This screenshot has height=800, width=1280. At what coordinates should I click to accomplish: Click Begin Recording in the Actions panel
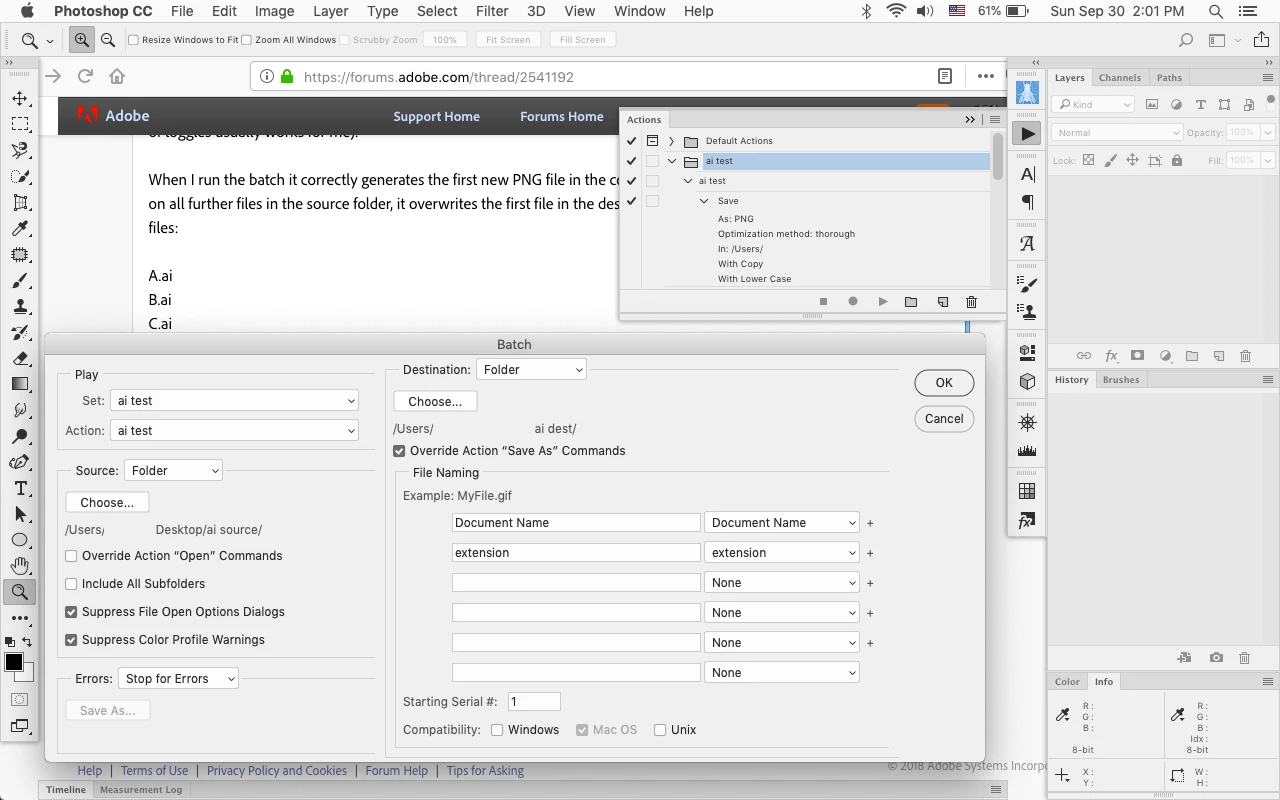853,302
